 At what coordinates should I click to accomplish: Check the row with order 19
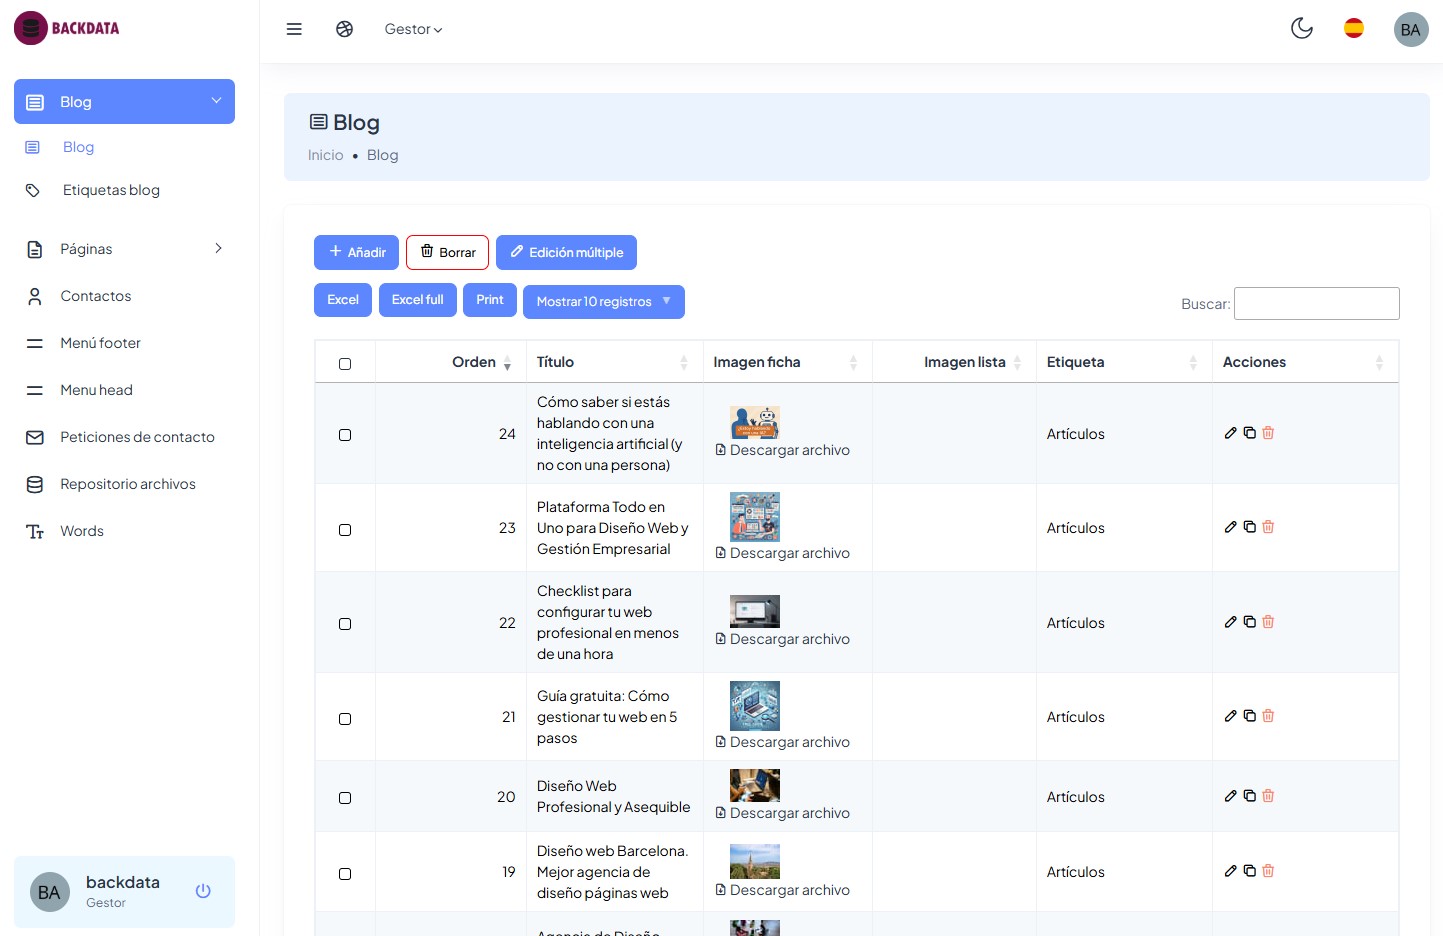345,874
